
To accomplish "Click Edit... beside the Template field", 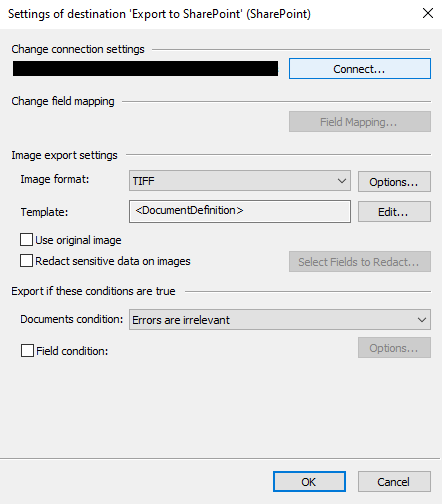I will (x=394, y=212).
